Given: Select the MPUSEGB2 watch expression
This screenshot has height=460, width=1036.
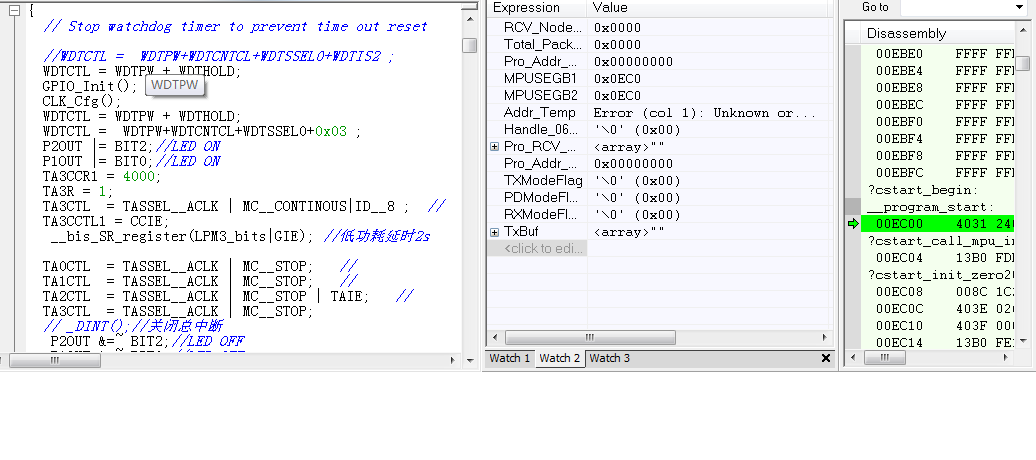Looking at the screenshot, I should 540,95.
